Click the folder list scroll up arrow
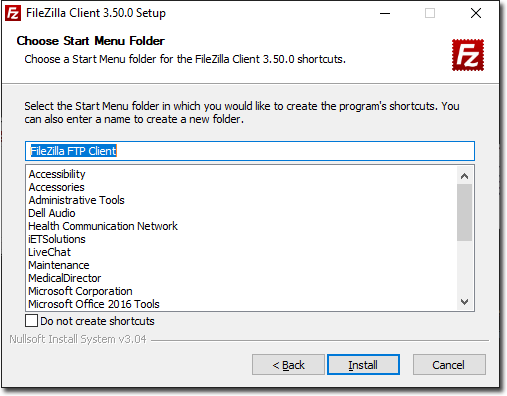507x396 pixels. [x=464, y=176]
